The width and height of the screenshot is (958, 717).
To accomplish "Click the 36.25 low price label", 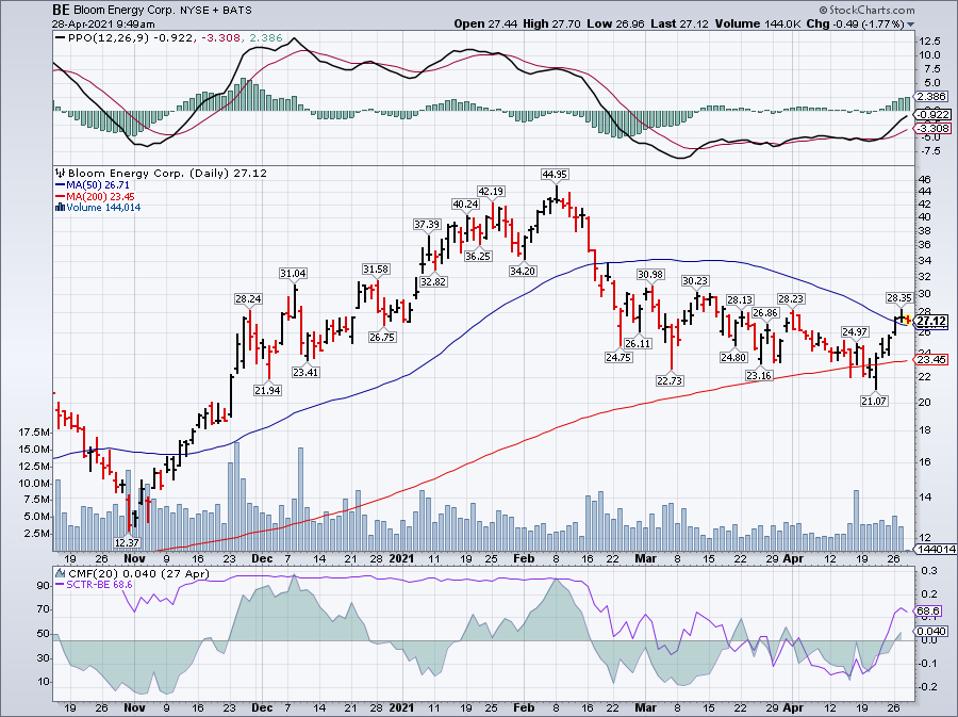I will pos(478,257).
